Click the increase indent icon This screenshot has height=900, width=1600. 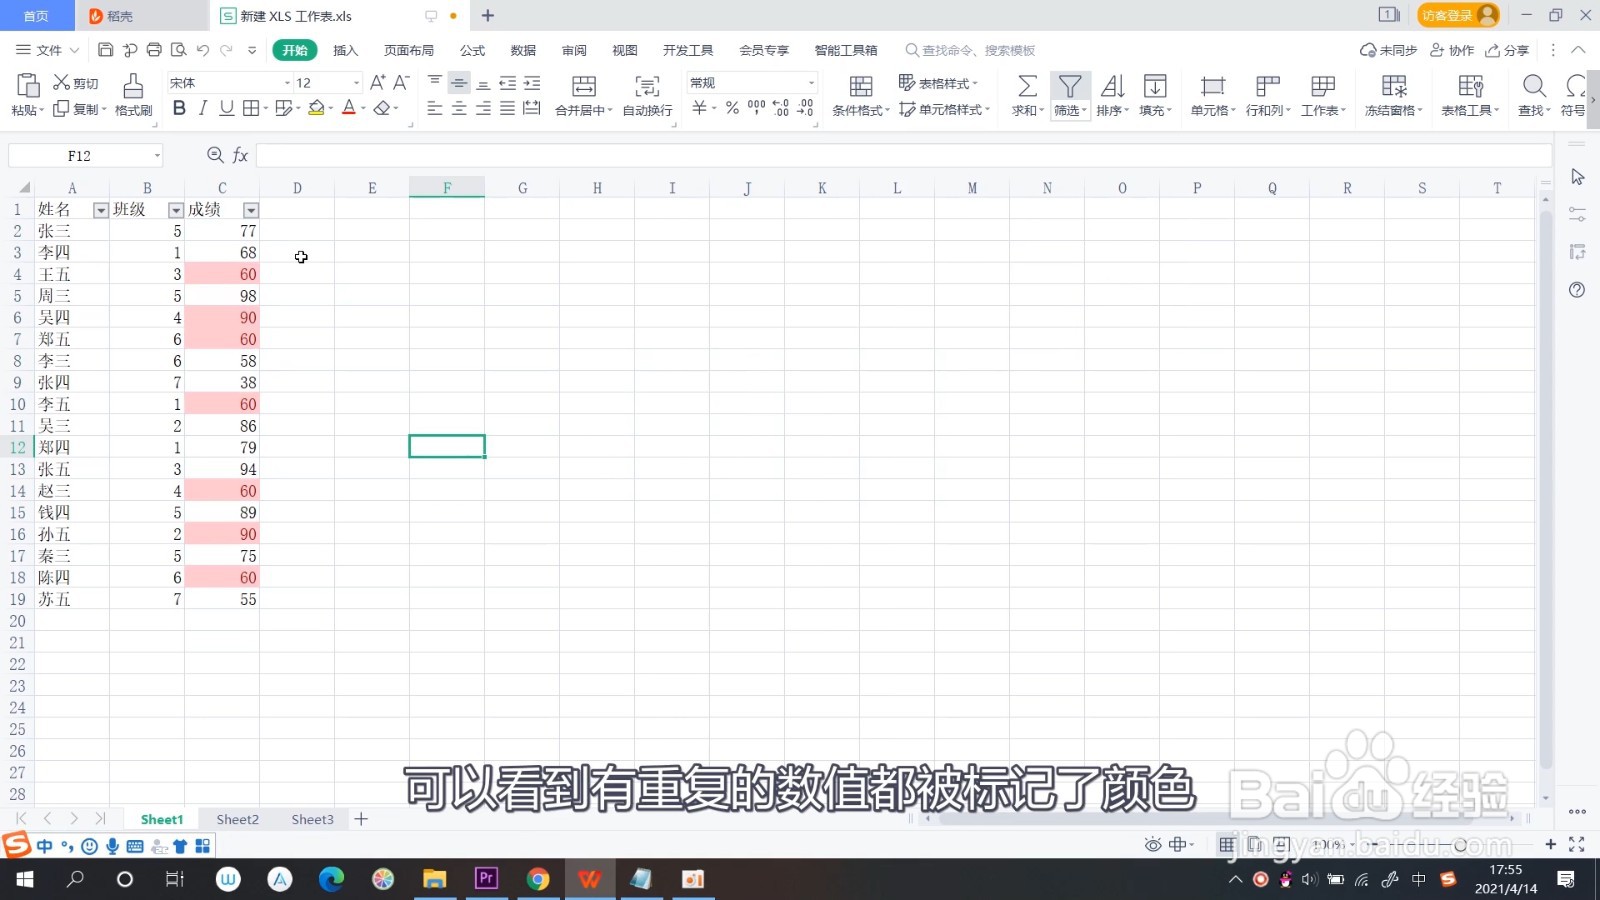point(532,83)
